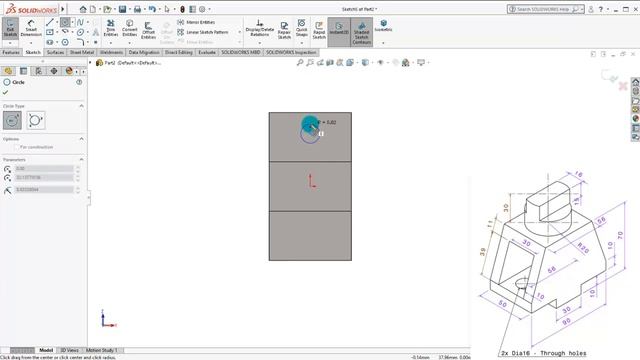The image size is (640, 360).
Task: Switch to the Sheet Metal tab
Action: point(82,52)
